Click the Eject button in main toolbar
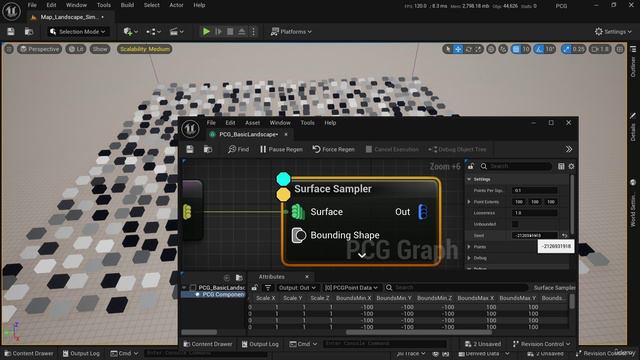This screenshot has height=360, width=640. pos(242,31)
